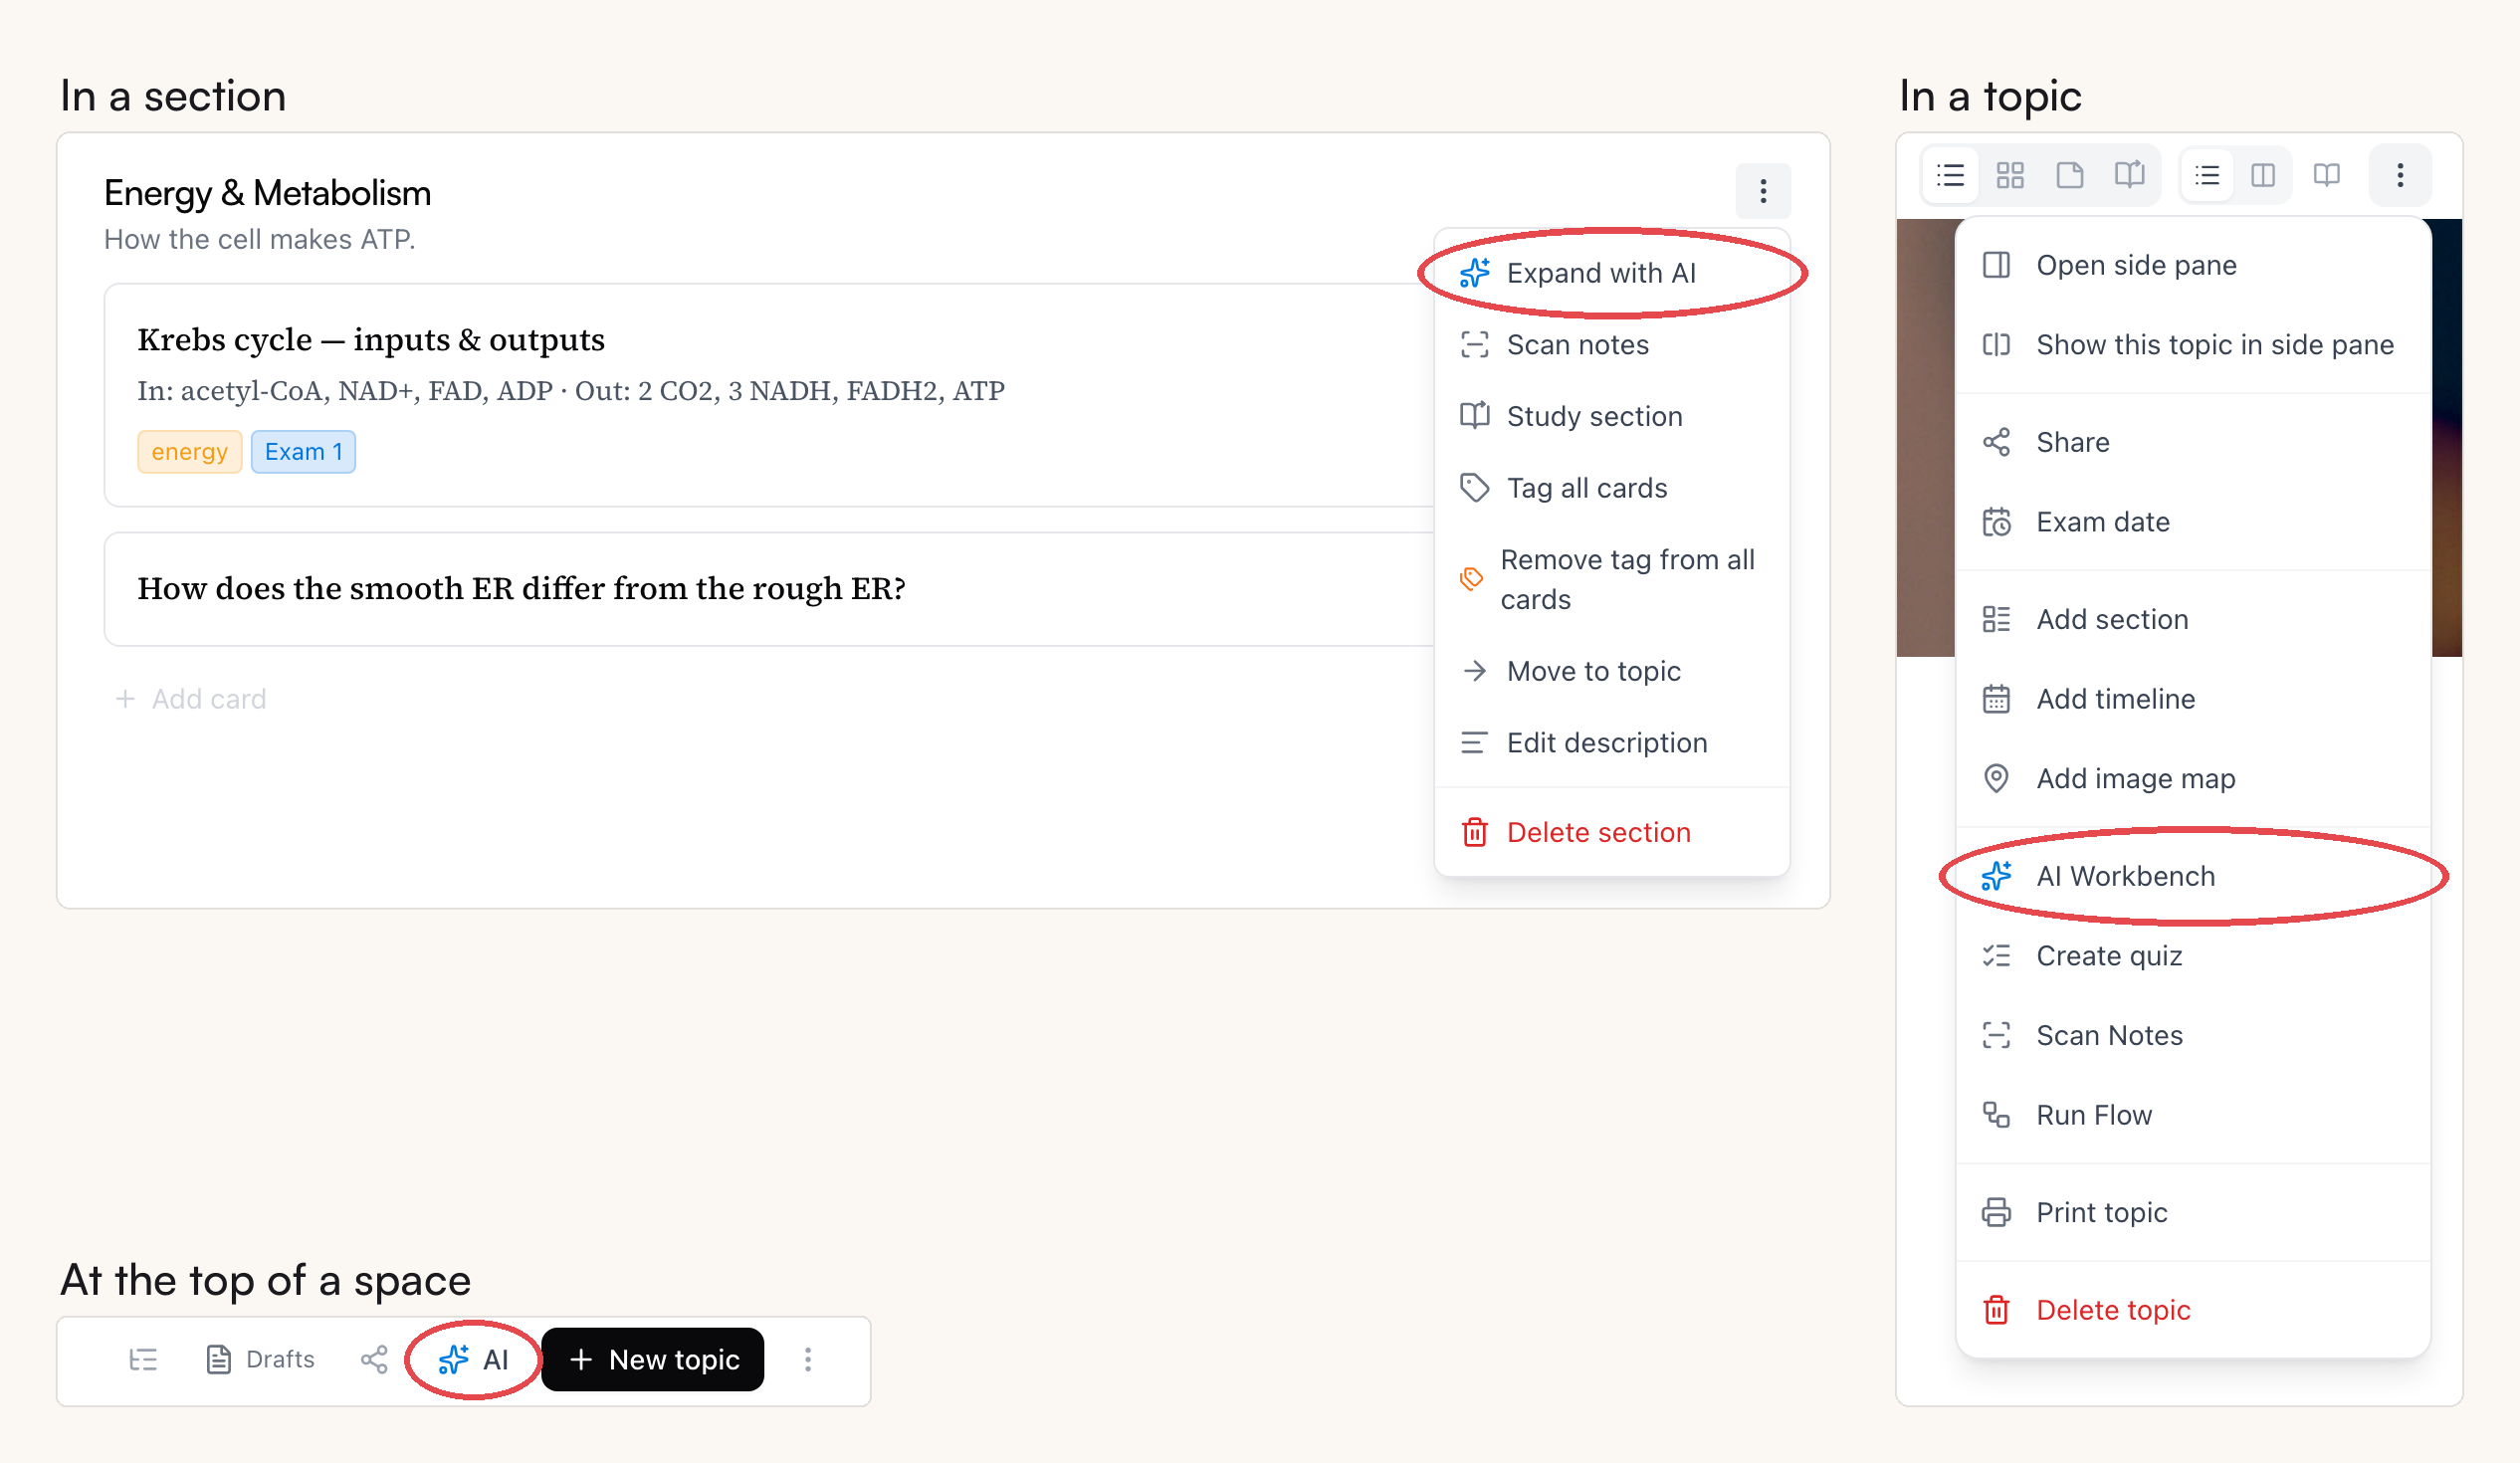Click the plain open book icon in topic toolbar
The image size is (2520, 1463).
tap(2327, 175)
